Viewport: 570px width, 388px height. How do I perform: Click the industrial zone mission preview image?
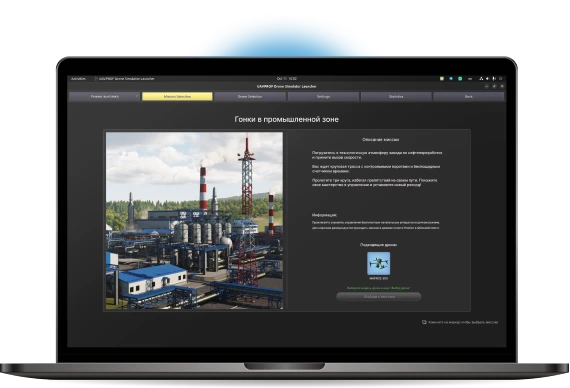(194, 221)
